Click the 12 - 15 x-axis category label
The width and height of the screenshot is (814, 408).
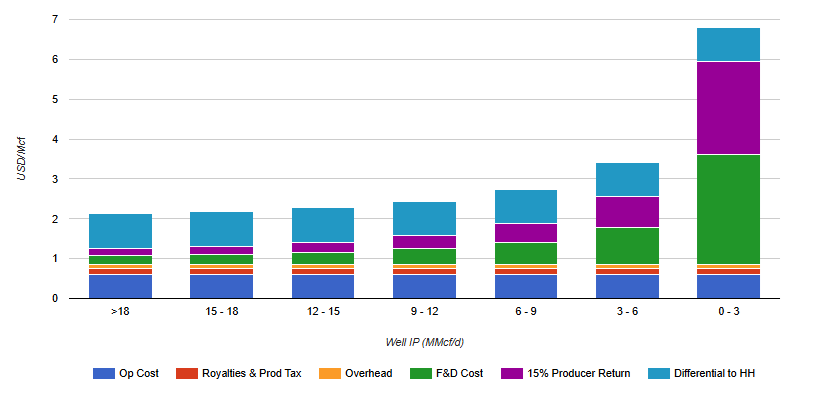pyautogui.click(x=323, y=312)
